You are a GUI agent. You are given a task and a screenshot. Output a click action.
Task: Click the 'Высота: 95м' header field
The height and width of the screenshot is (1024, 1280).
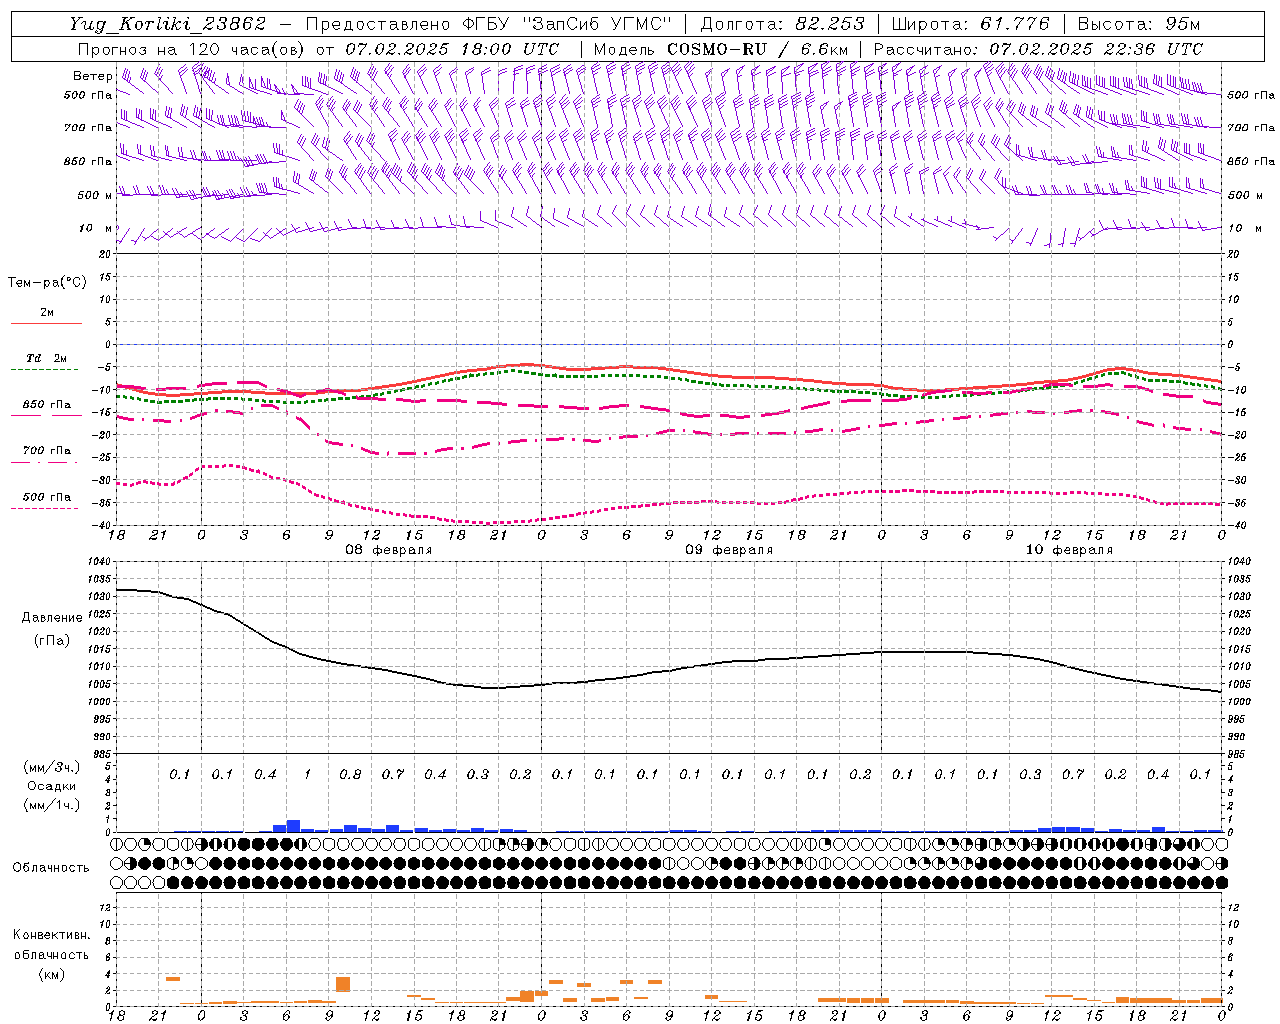[1139, 24]
